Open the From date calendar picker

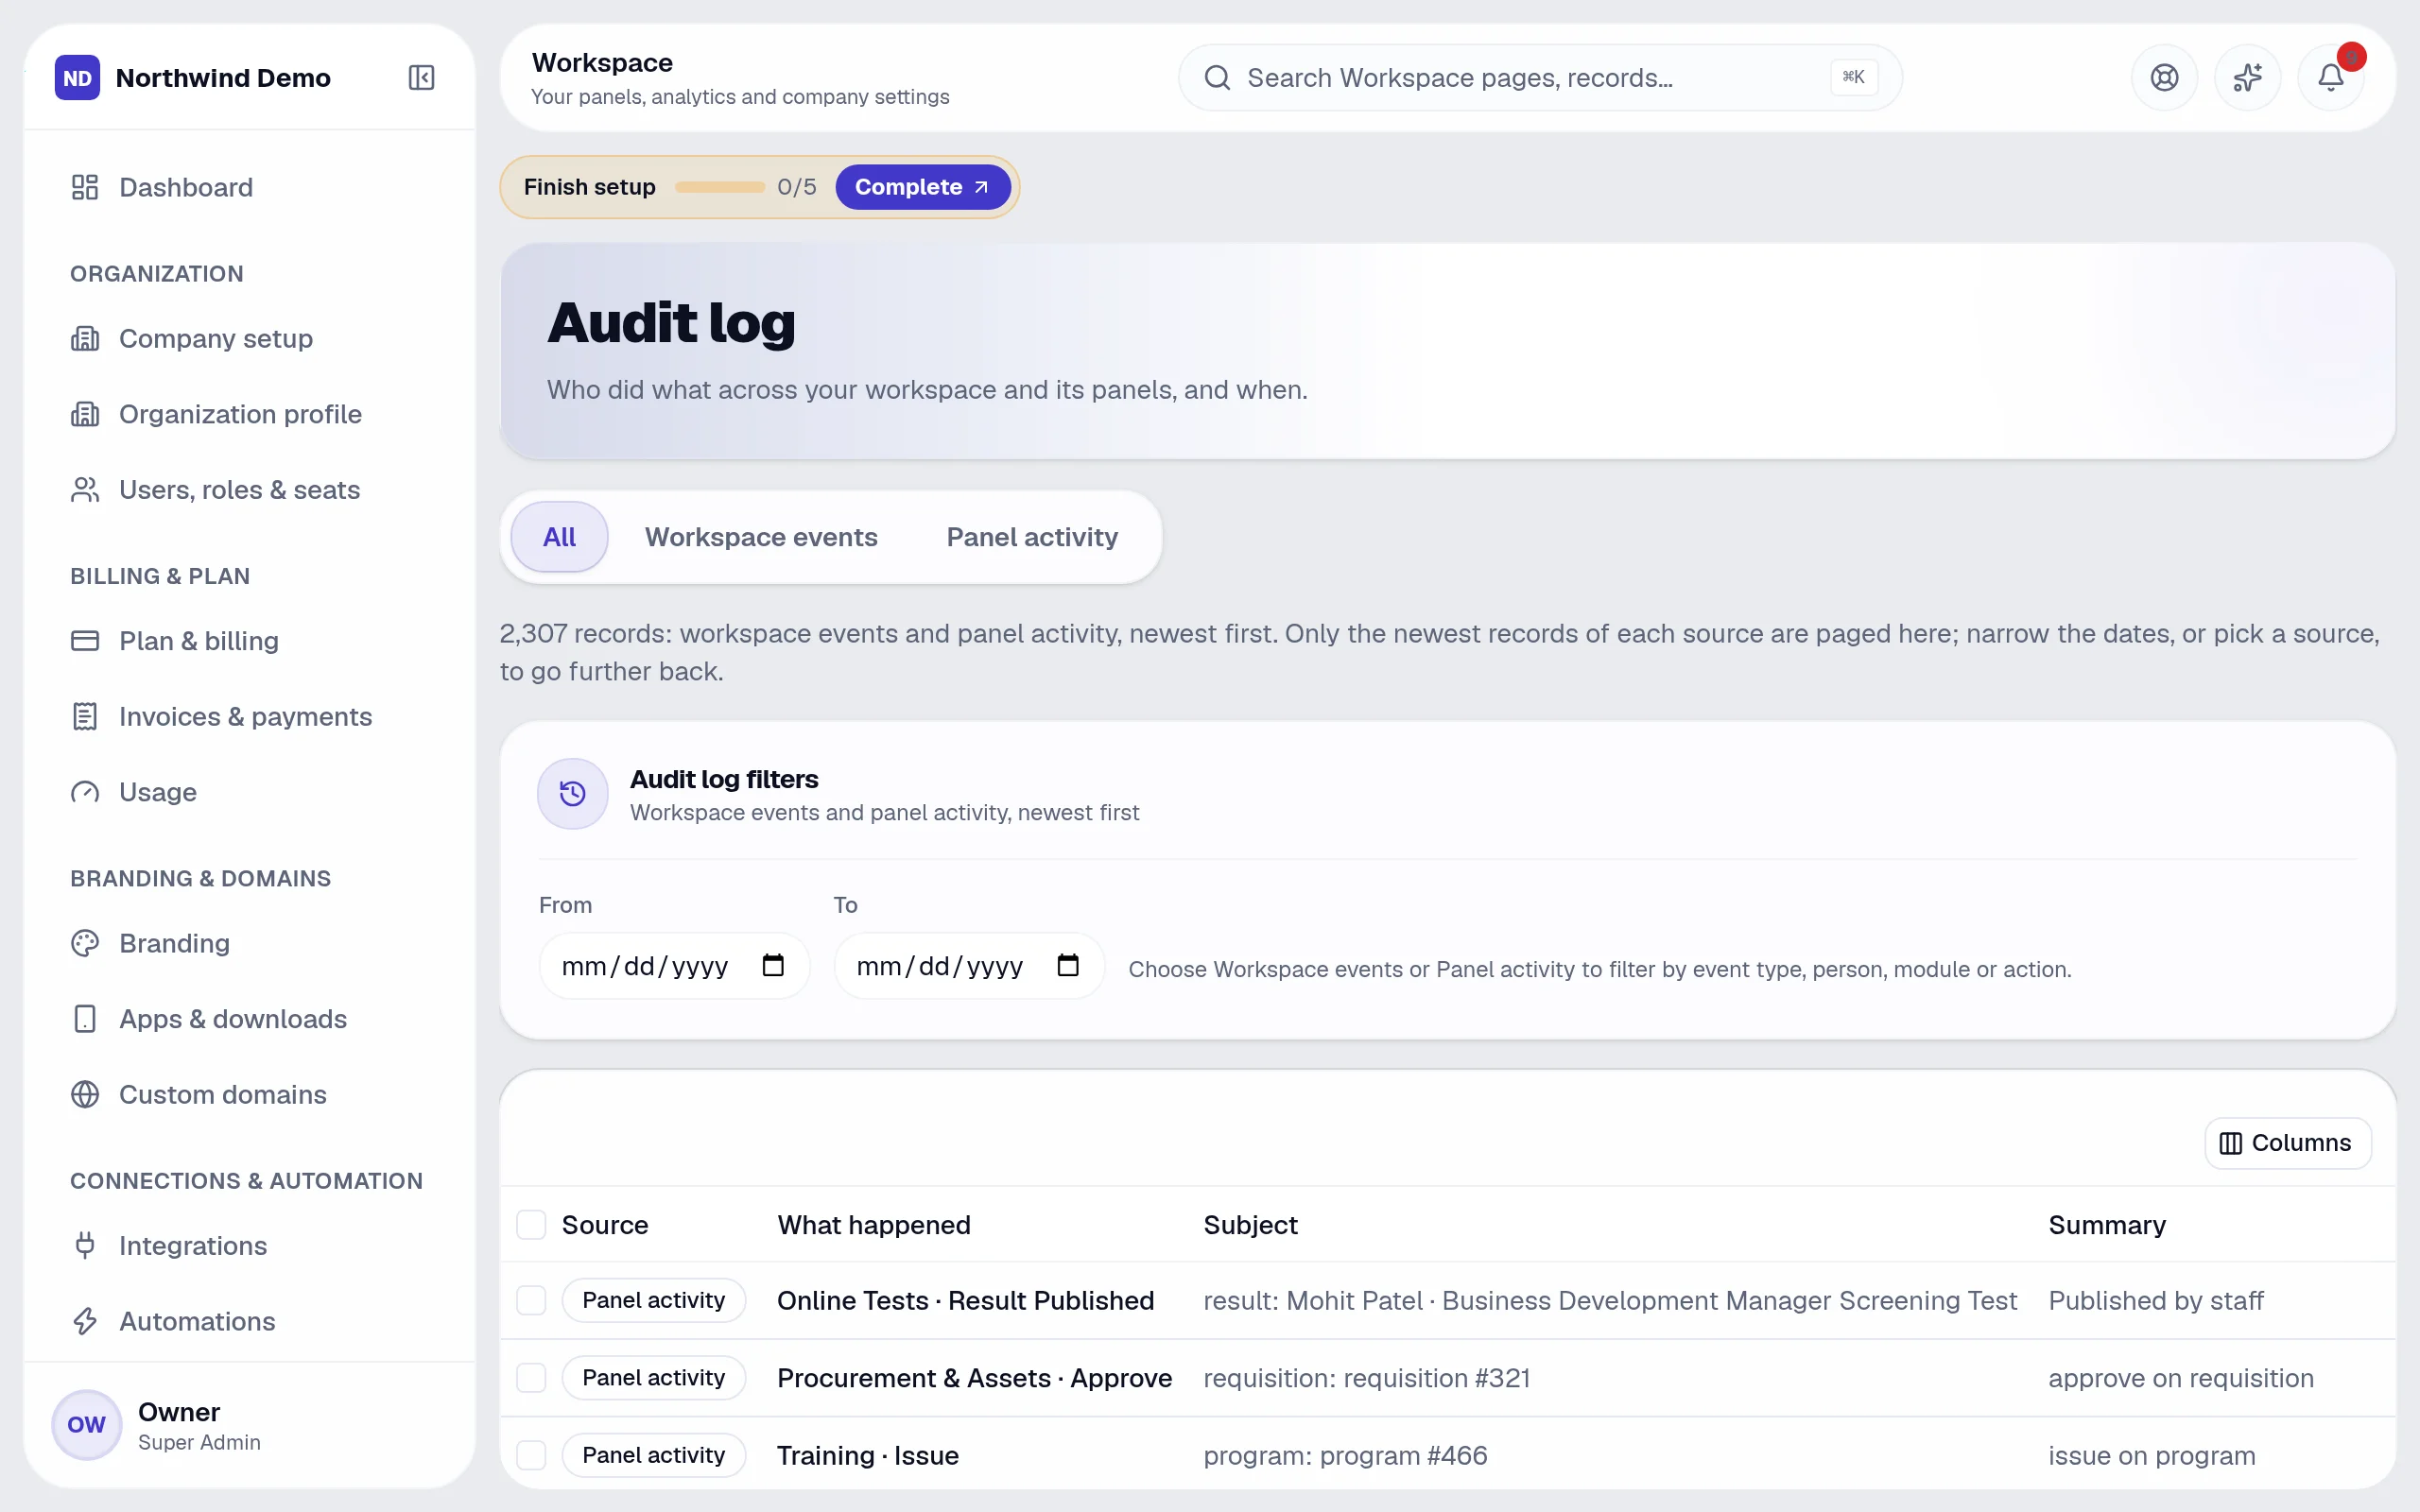tap(773, 965)
